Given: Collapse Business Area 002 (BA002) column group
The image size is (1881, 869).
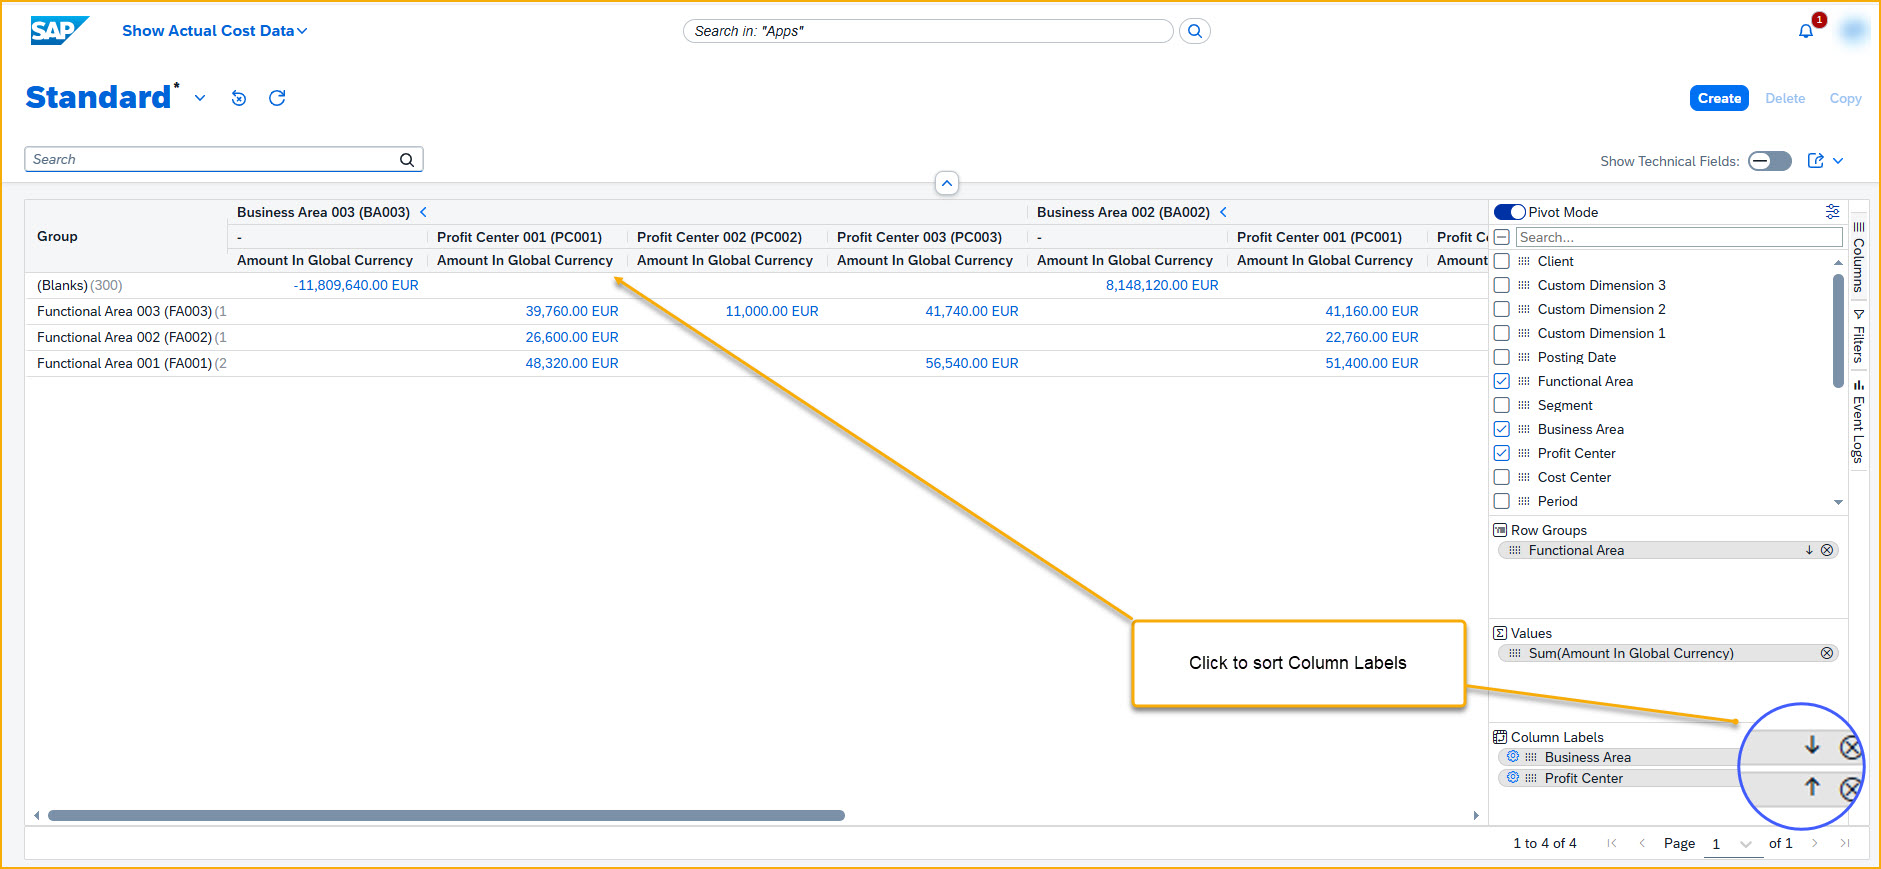Looking at the screenshot, I should pos(1223,212).
